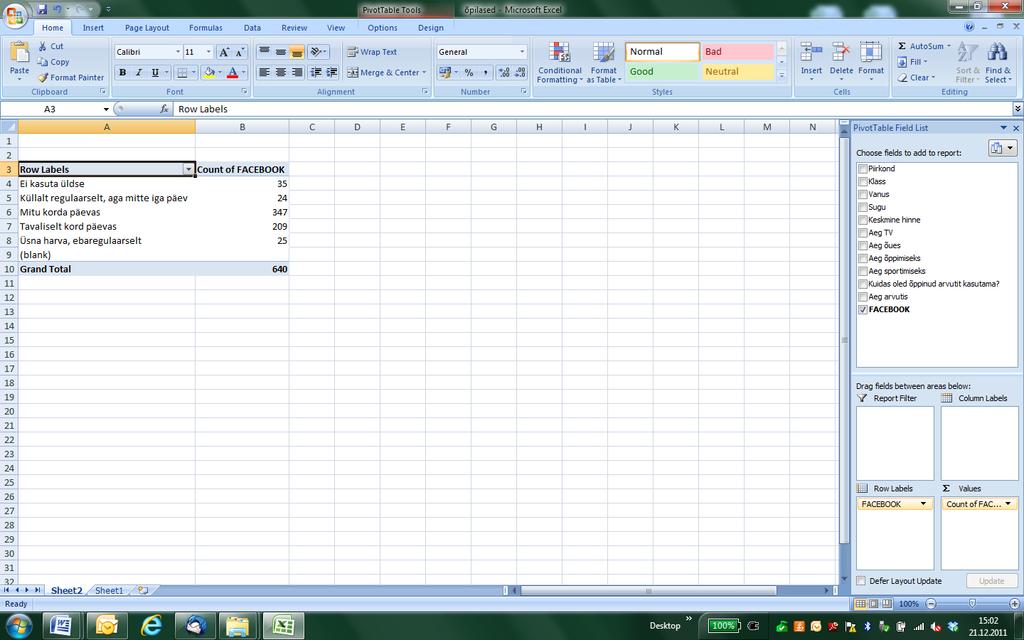
Task: Open the General number format dropdown
Action: point(522,52)
